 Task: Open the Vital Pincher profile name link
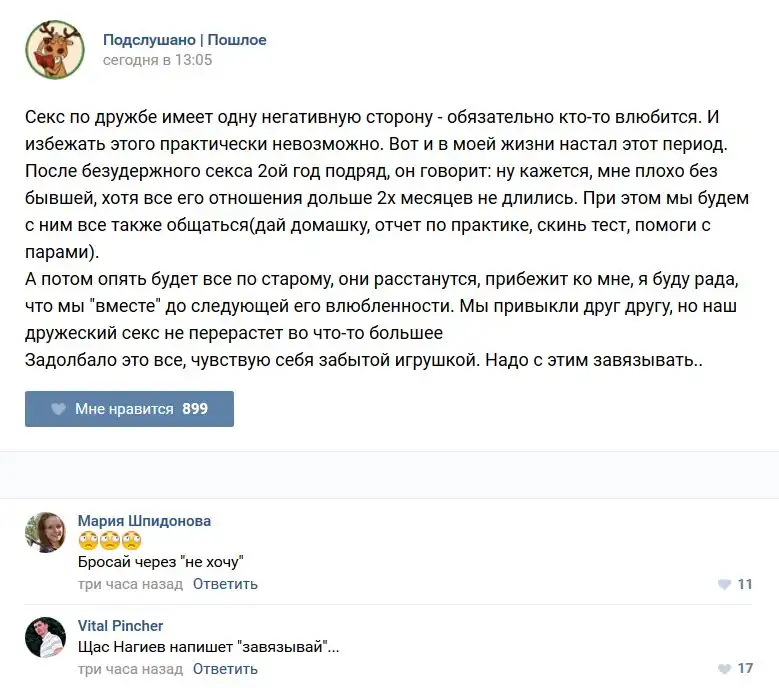click(x=120, y=626)
